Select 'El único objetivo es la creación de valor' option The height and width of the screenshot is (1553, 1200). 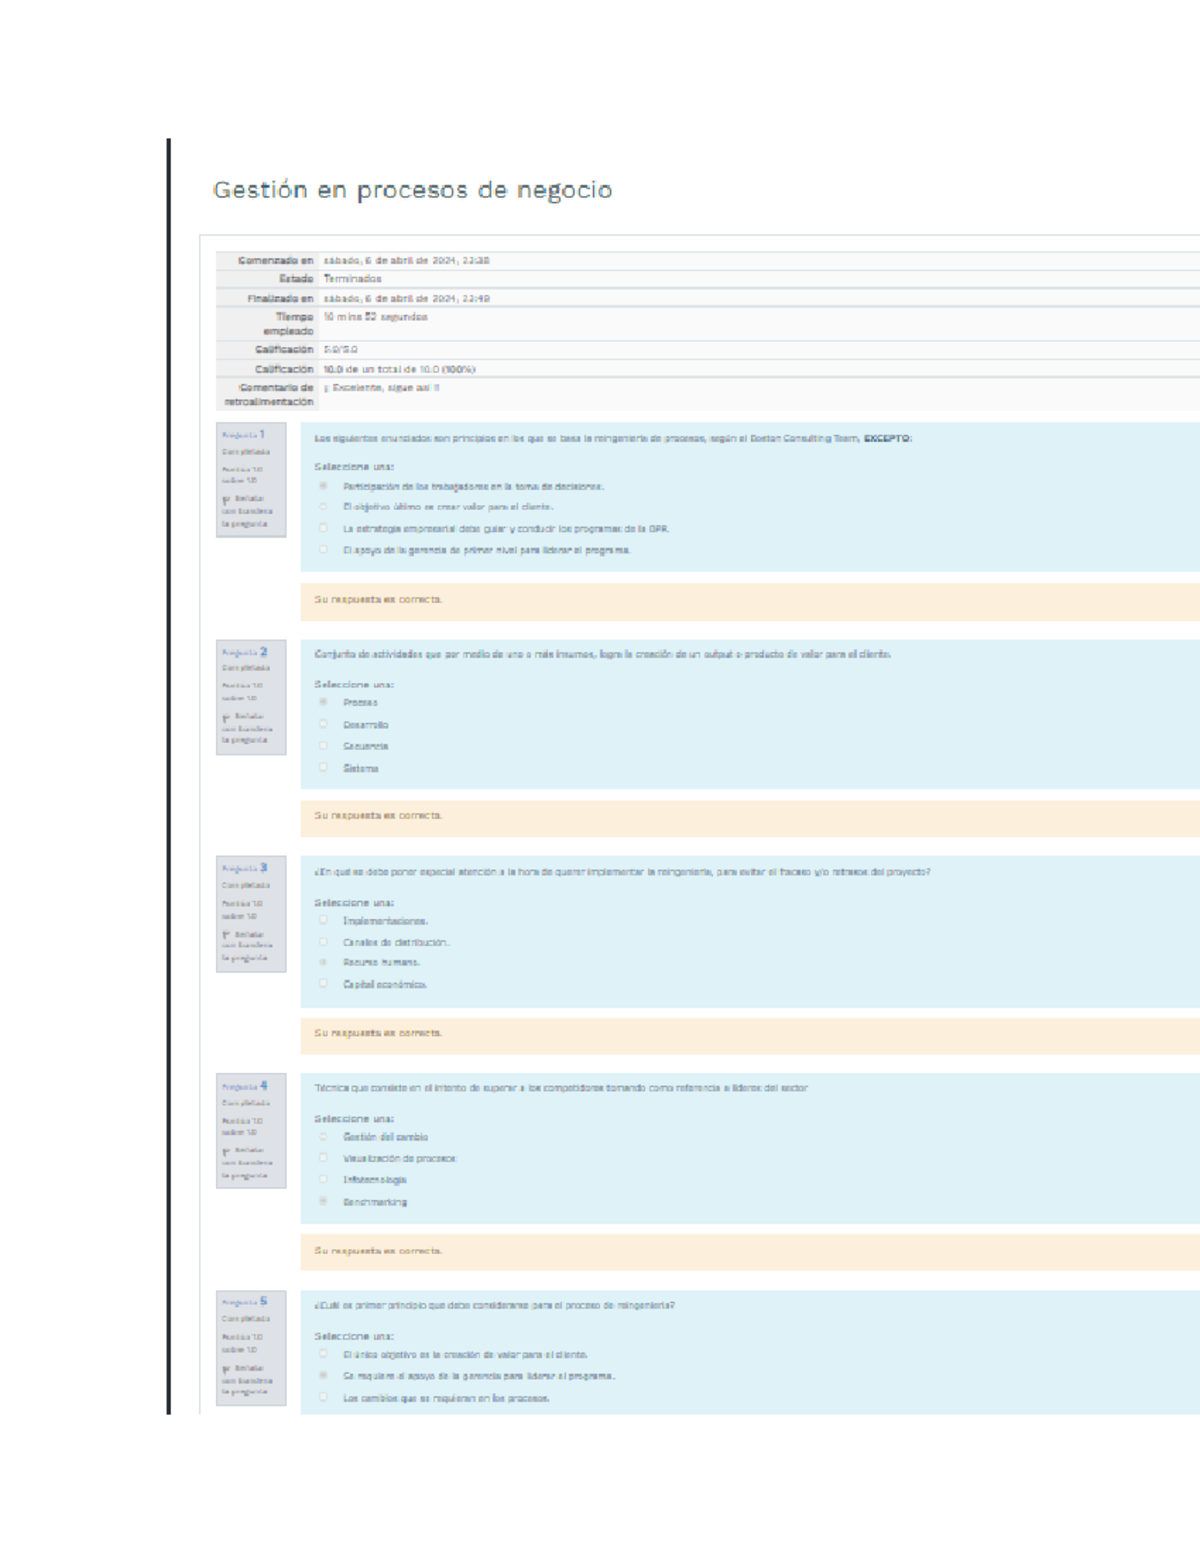tap(323, 1354)
